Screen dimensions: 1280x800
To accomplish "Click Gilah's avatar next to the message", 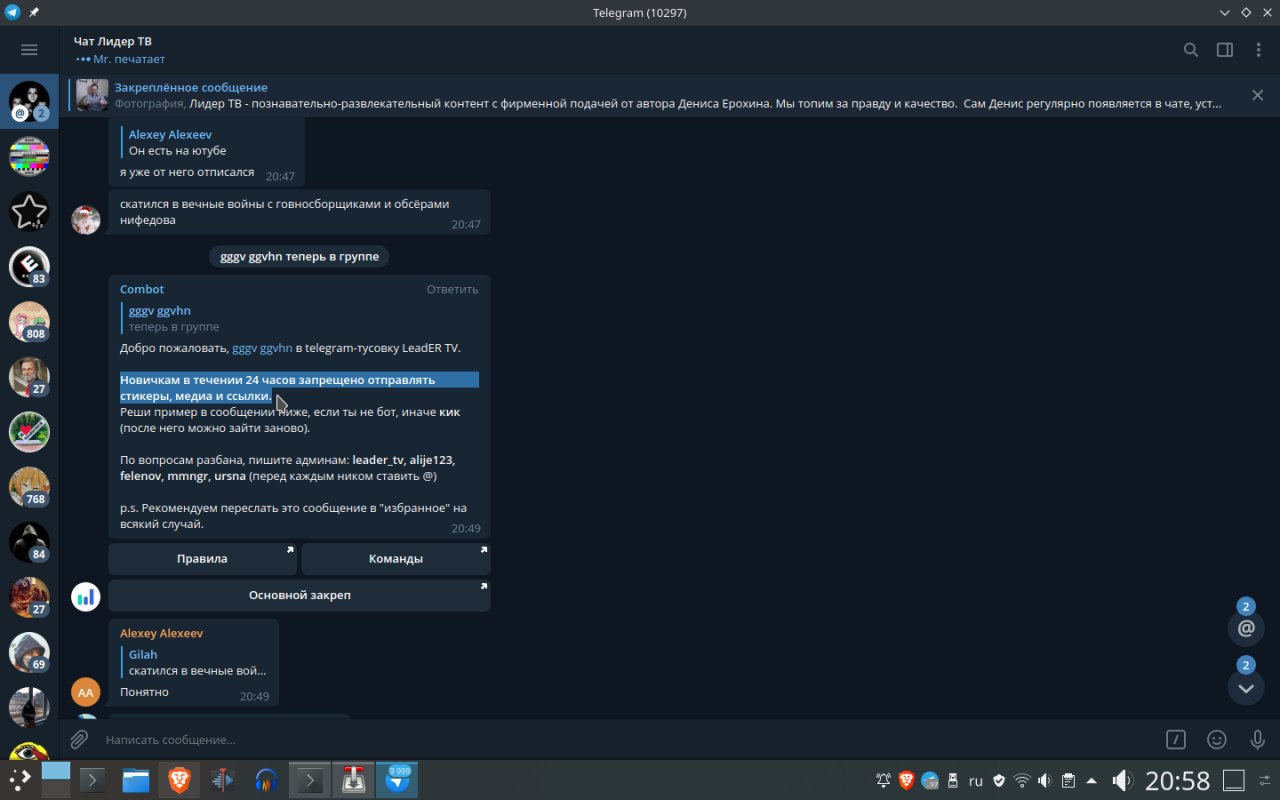I will (86, 220).
